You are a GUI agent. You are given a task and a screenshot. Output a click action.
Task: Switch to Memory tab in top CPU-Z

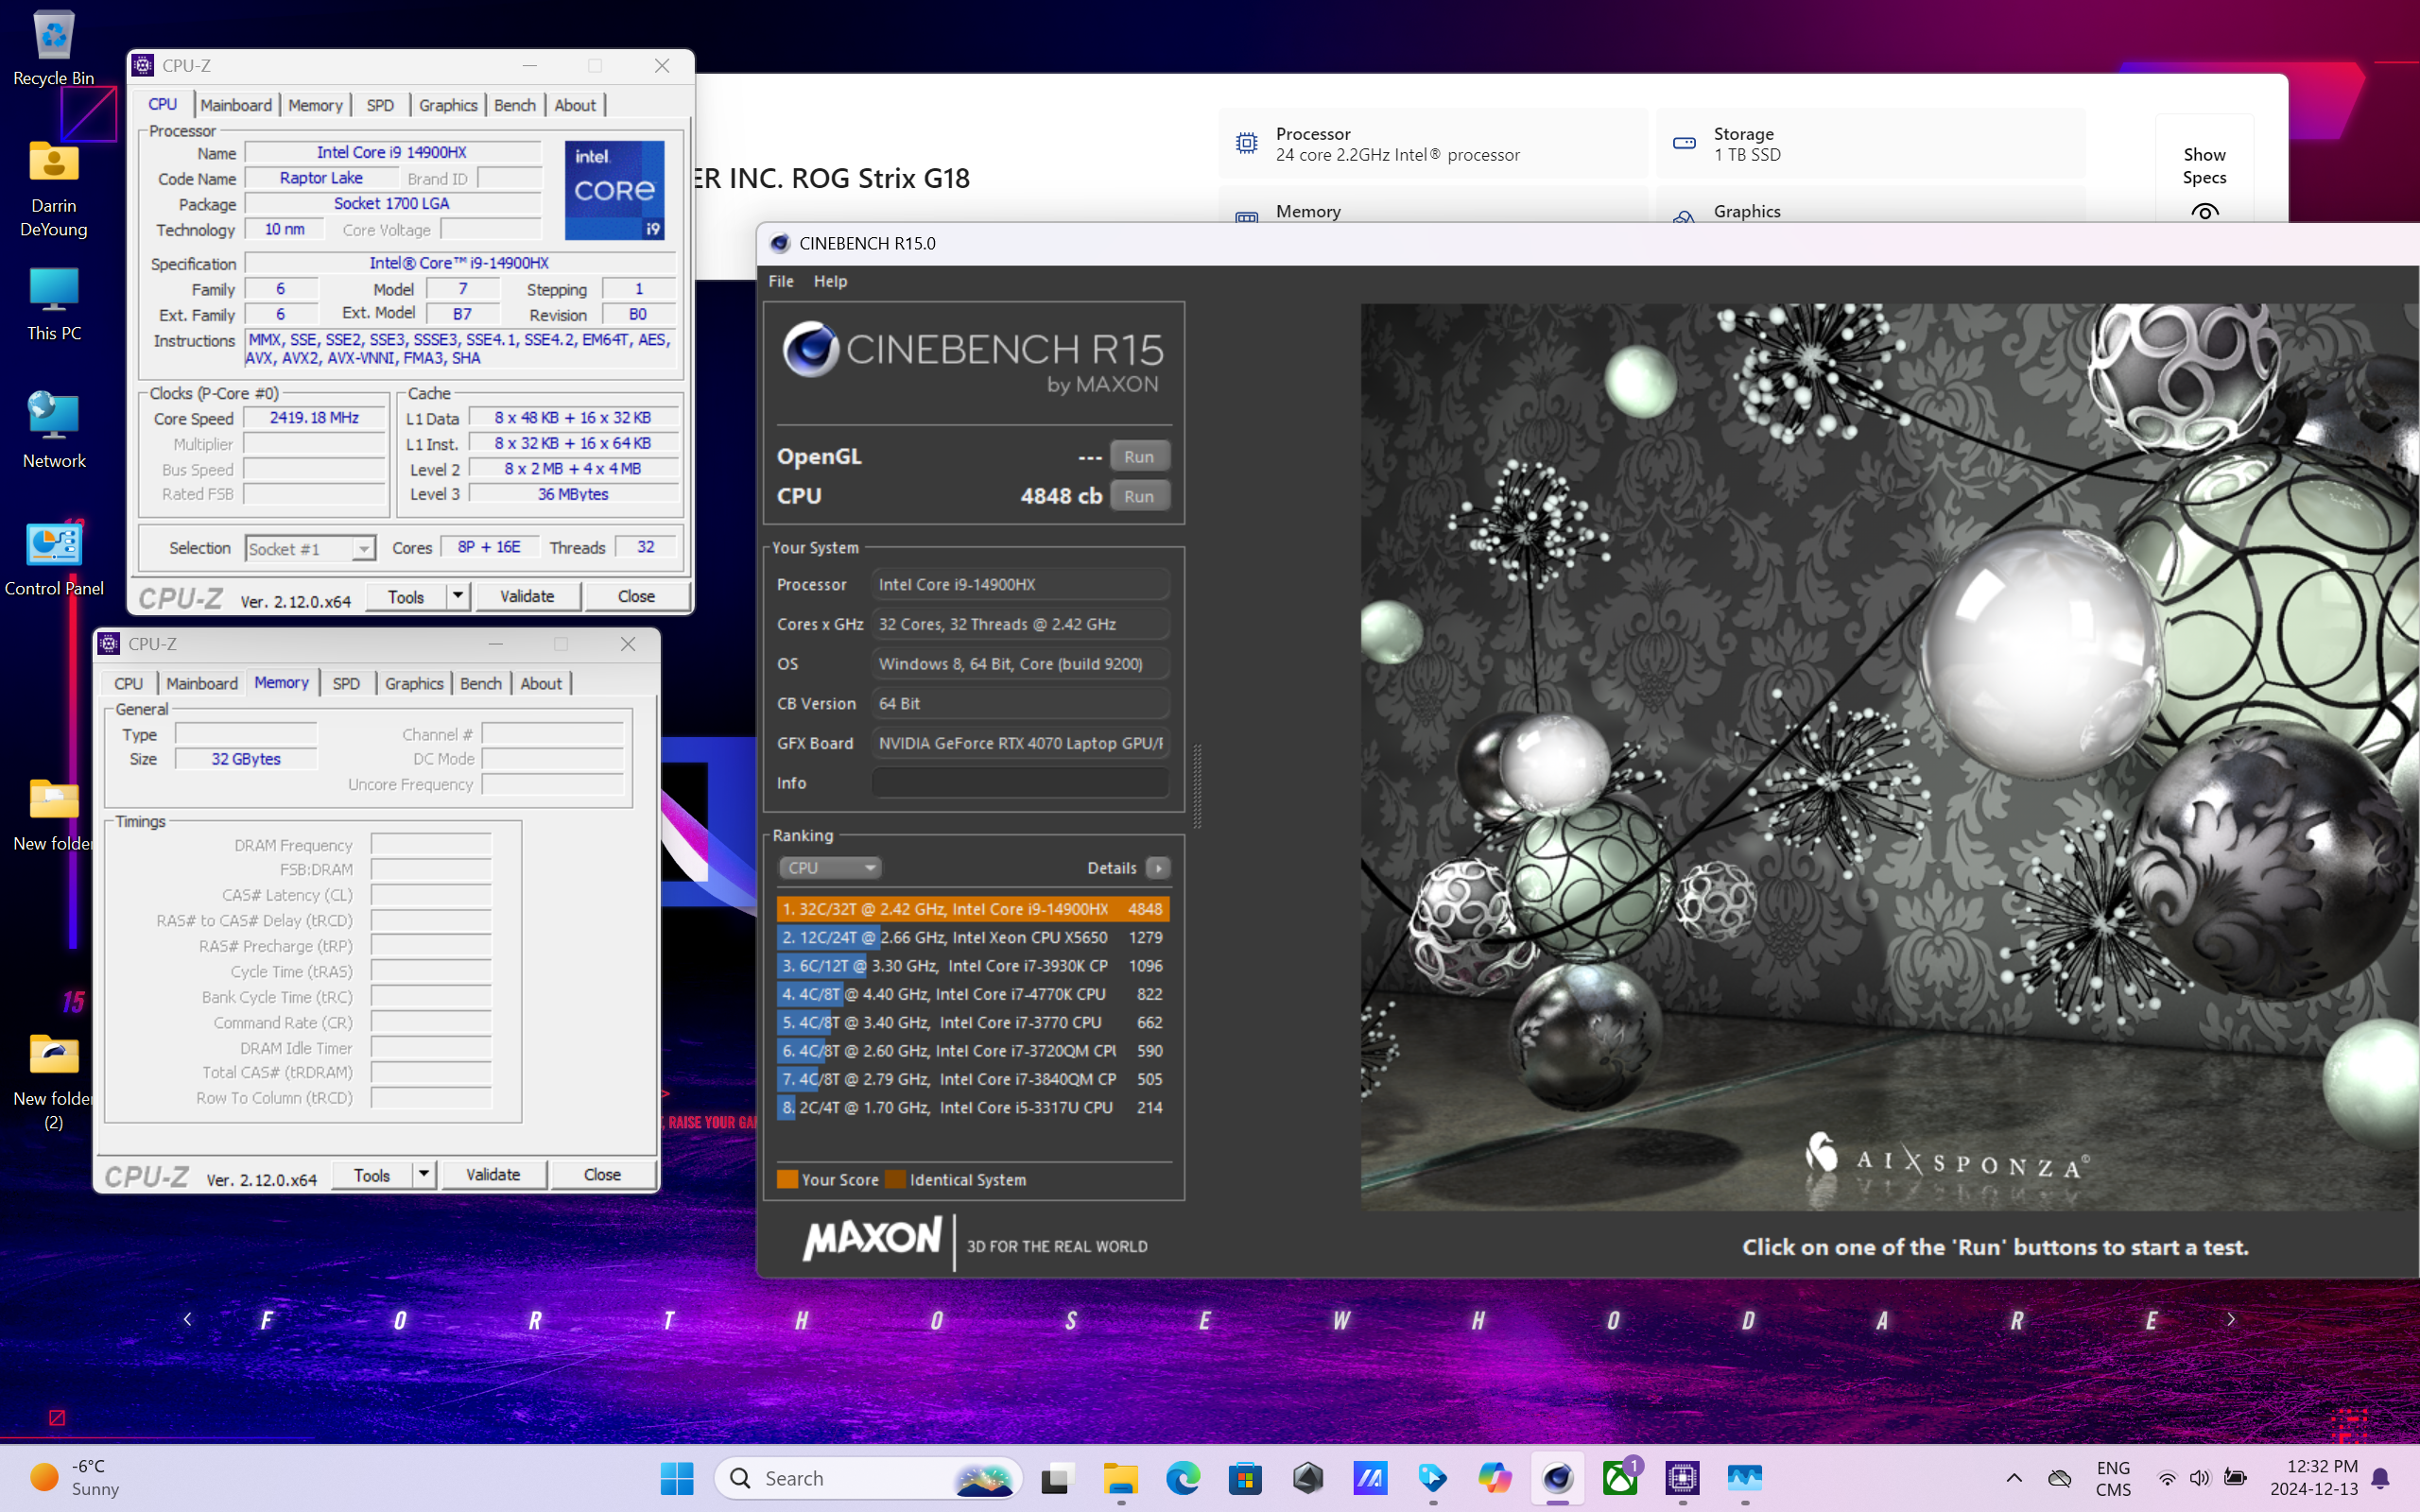click(x=315, y=105)
